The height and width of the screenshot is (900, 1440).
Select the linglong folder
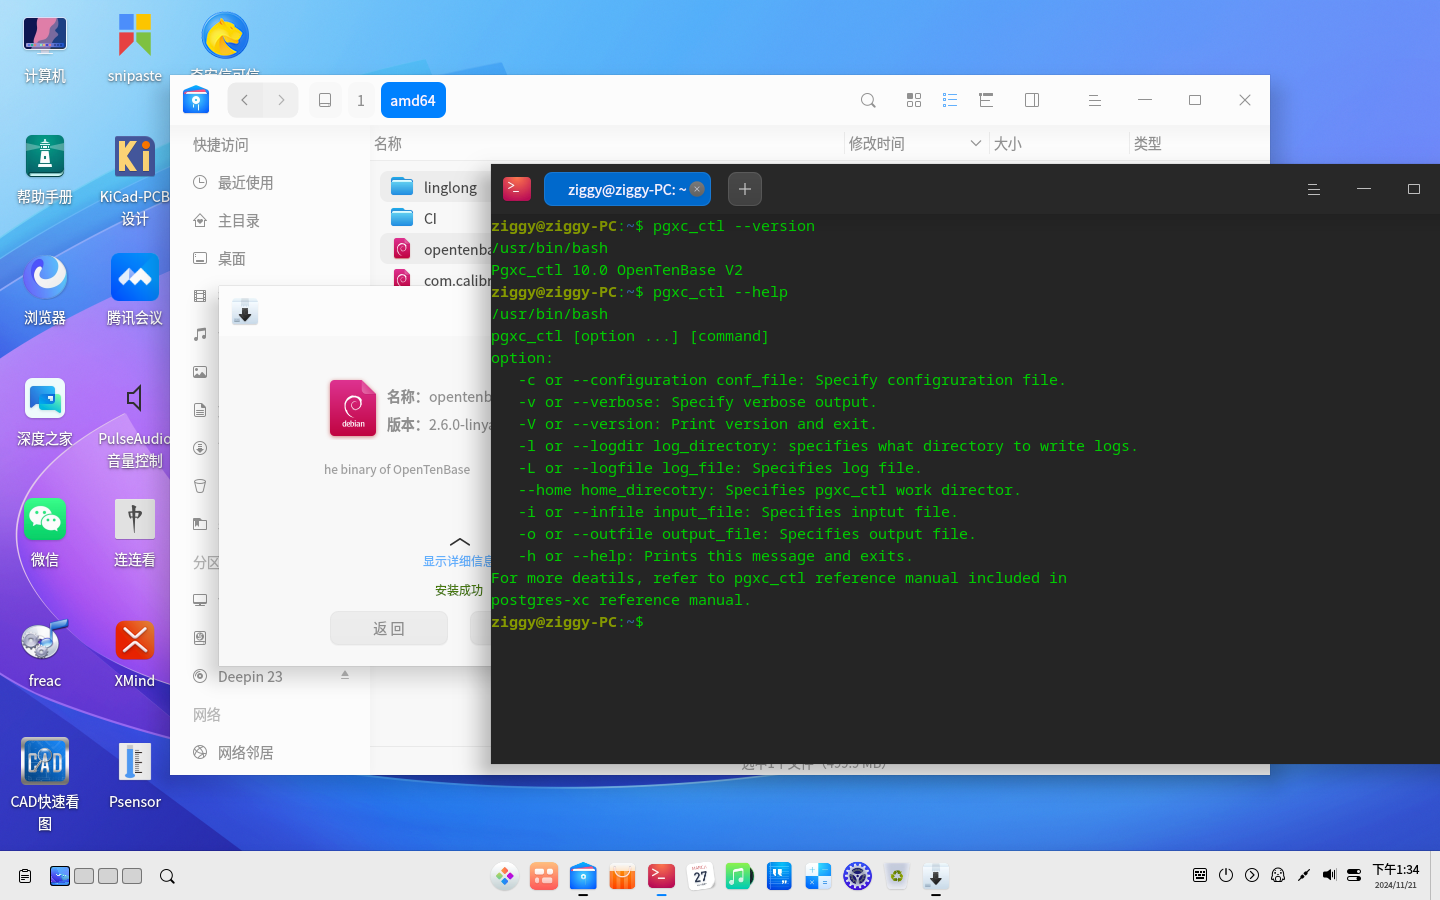(435, 187)
